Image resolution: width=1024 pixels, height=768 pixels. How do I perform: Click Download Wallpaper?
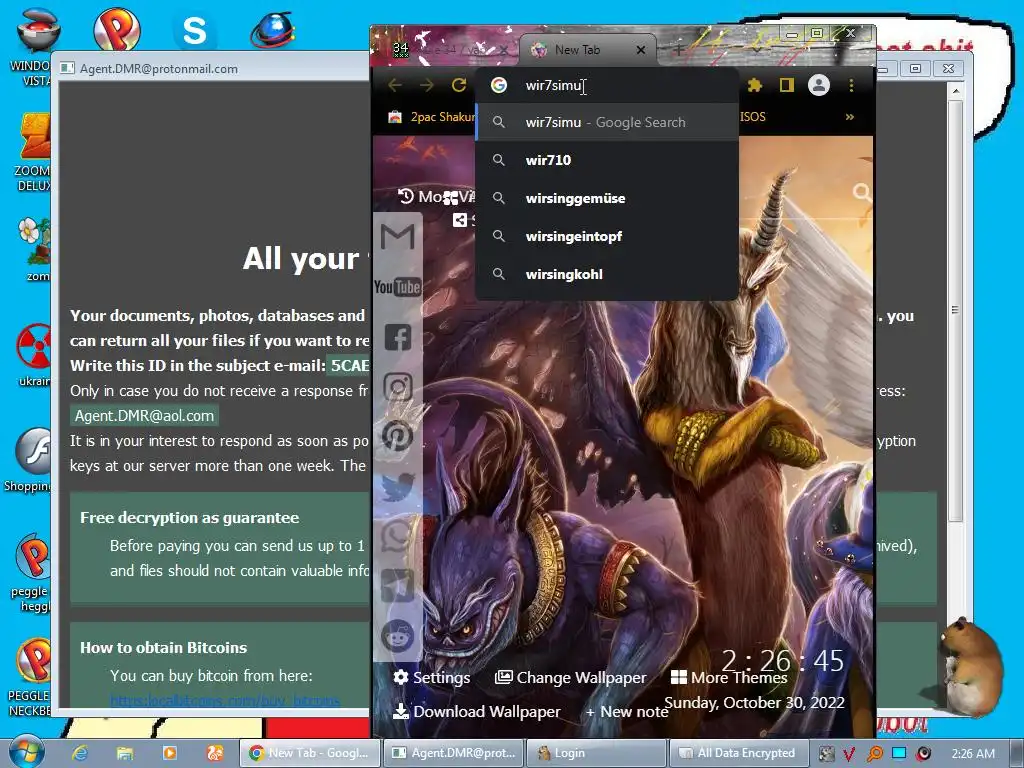477,712
